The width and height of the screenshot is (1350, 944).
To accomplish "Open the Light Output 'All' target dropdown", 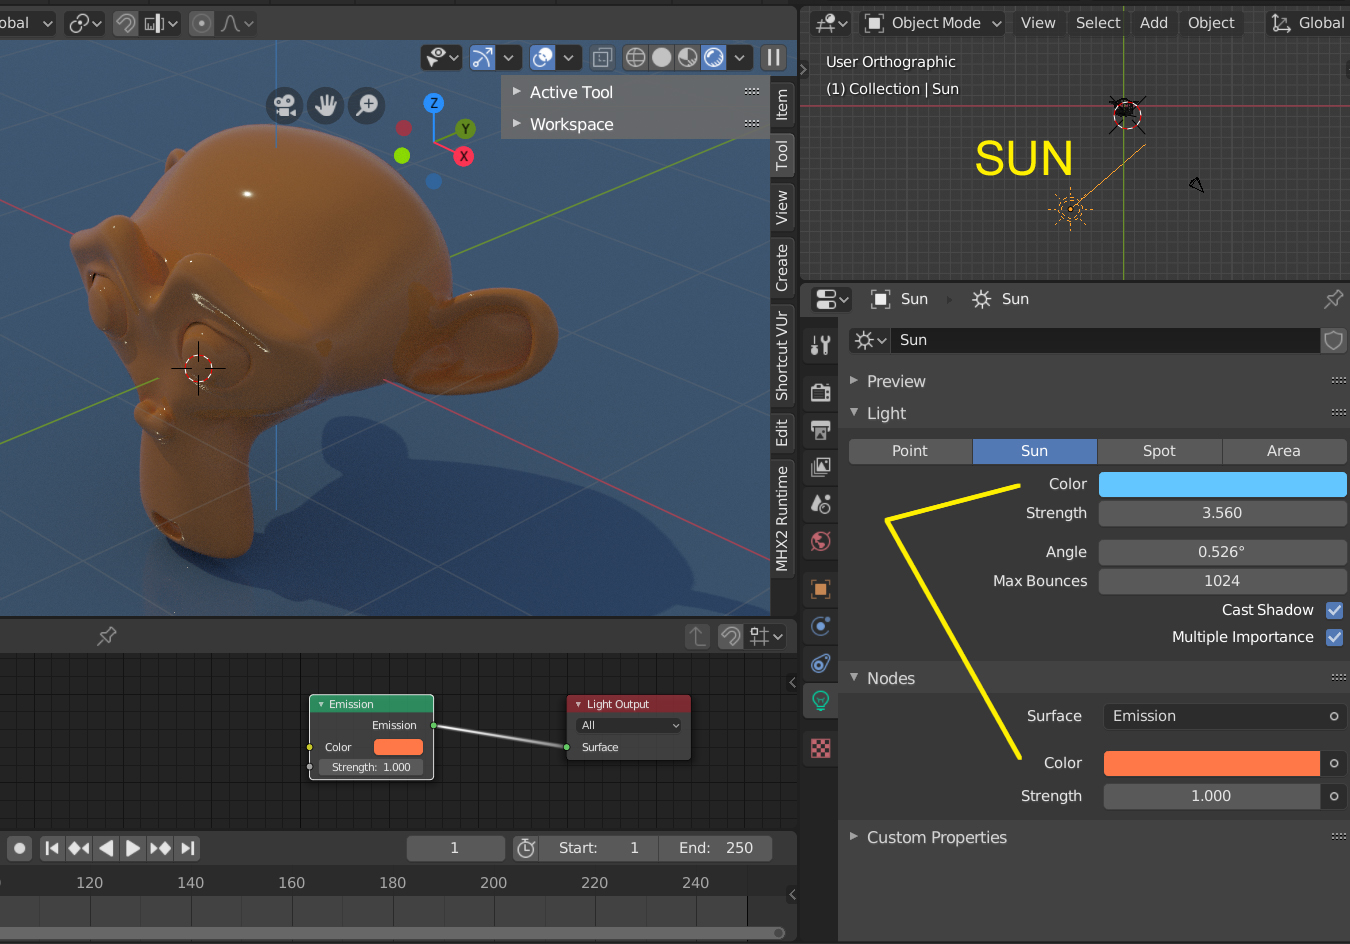I will (x=629, y=725).
